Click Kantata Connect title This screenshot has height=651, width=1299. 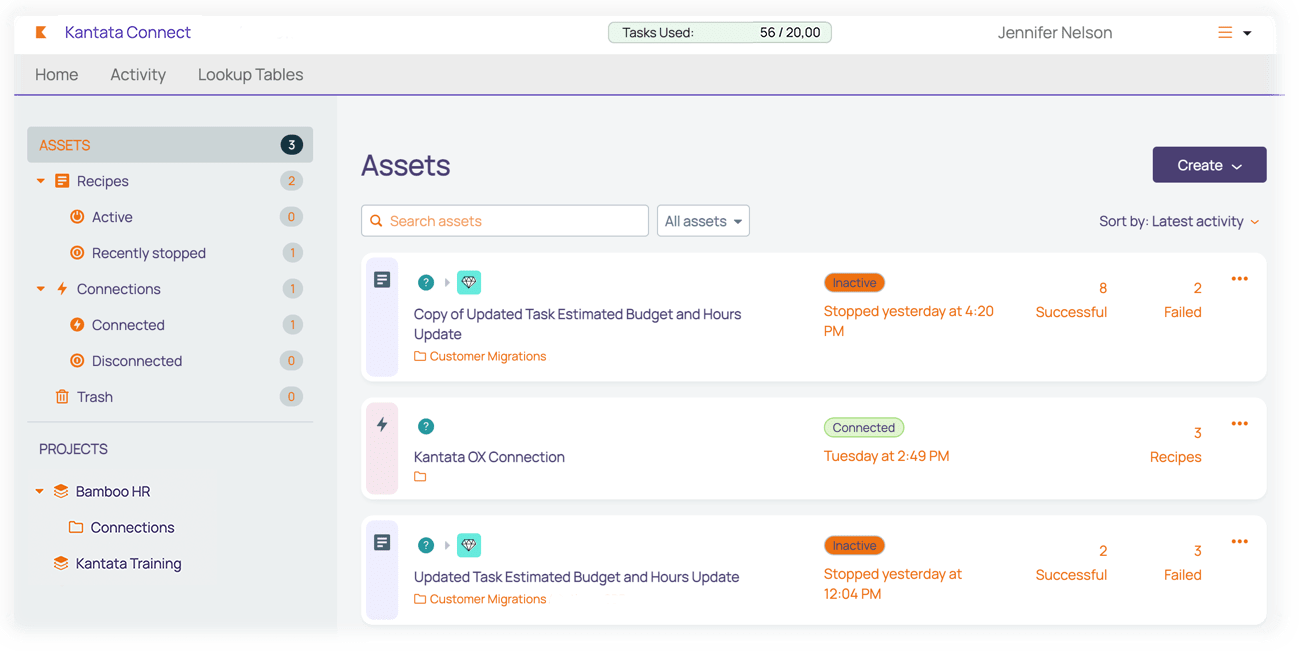(128, 32)
